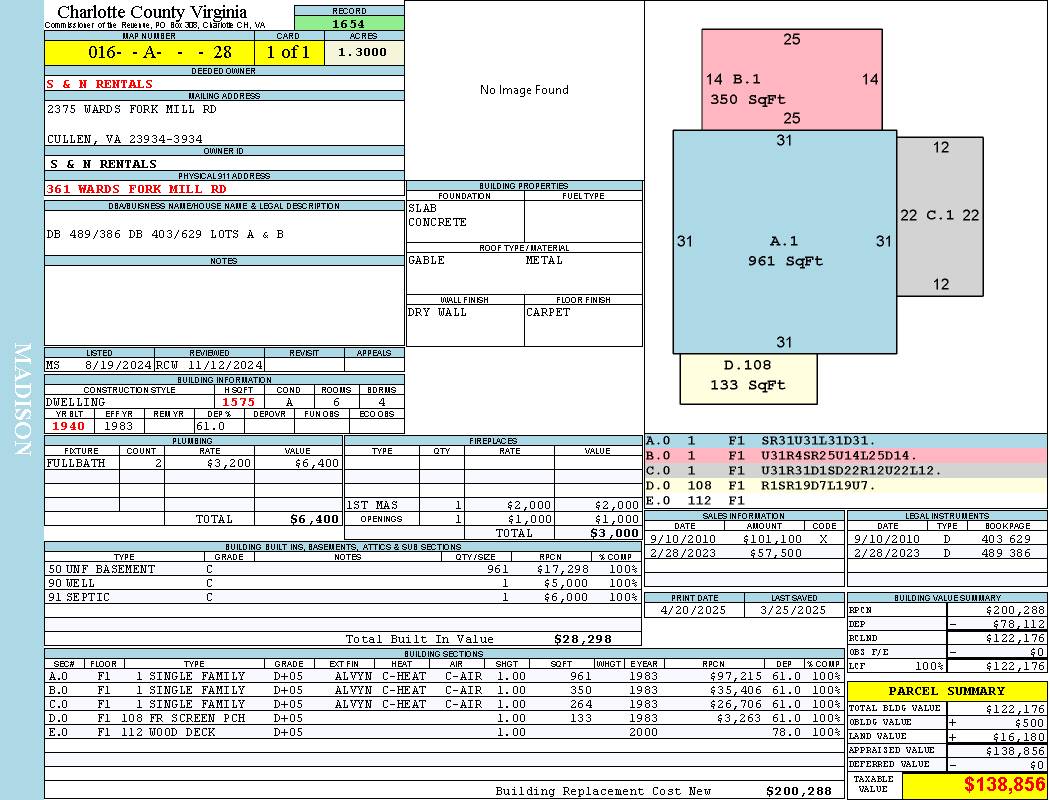1050x800 pixels.
Task: Click the card value 1 of 1
Action: click(288, 52)
